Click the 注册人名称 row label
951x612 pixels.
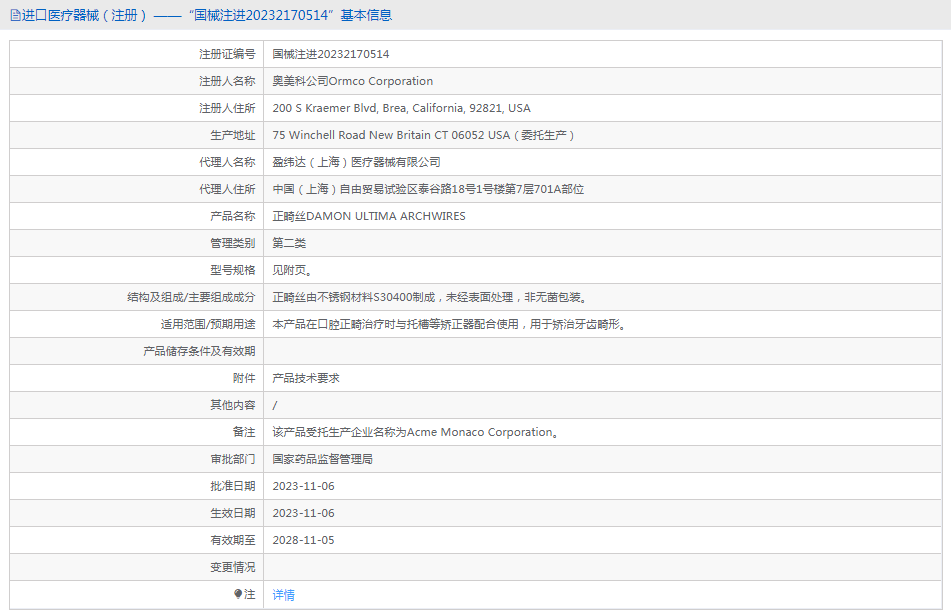(x=227, y=81)
